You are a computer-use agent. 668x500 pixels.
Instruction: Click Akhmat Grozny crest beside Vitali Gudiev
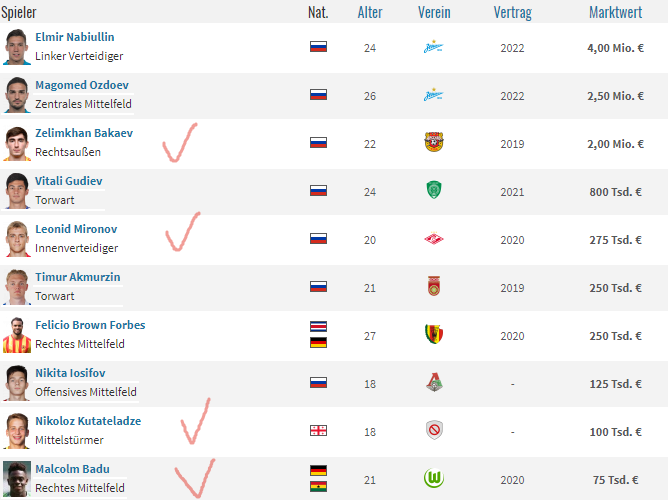click(x=434, y=190)
